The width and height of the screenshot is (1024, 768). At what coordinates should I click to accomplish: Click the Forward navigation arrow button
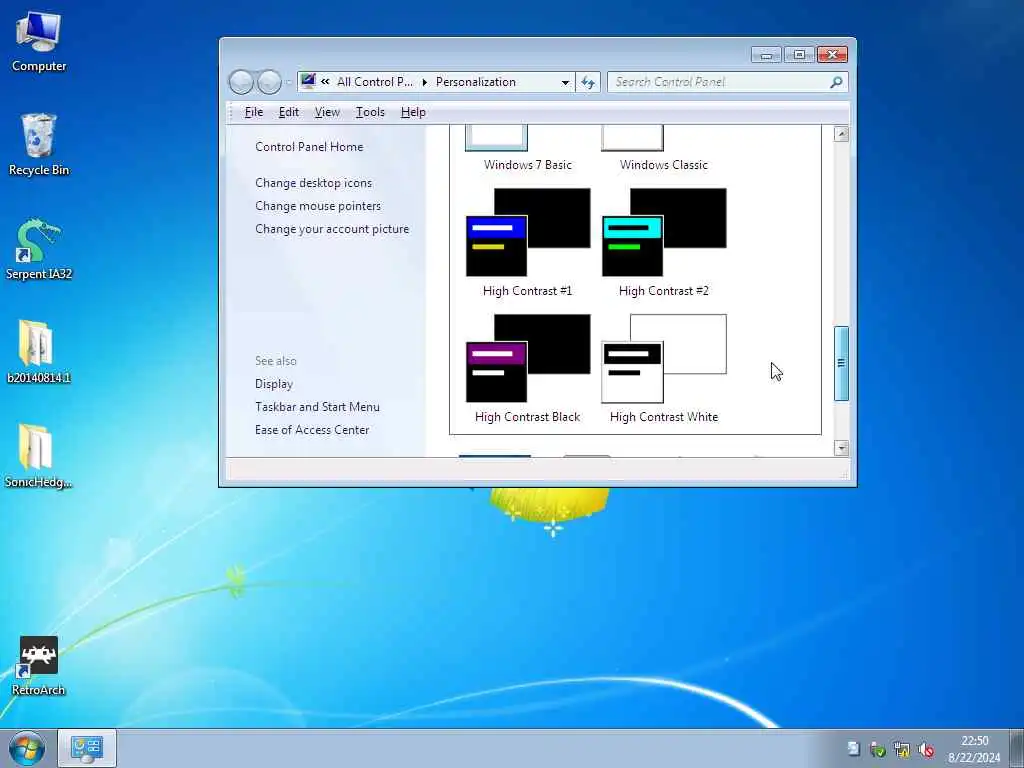pos(269,82)
